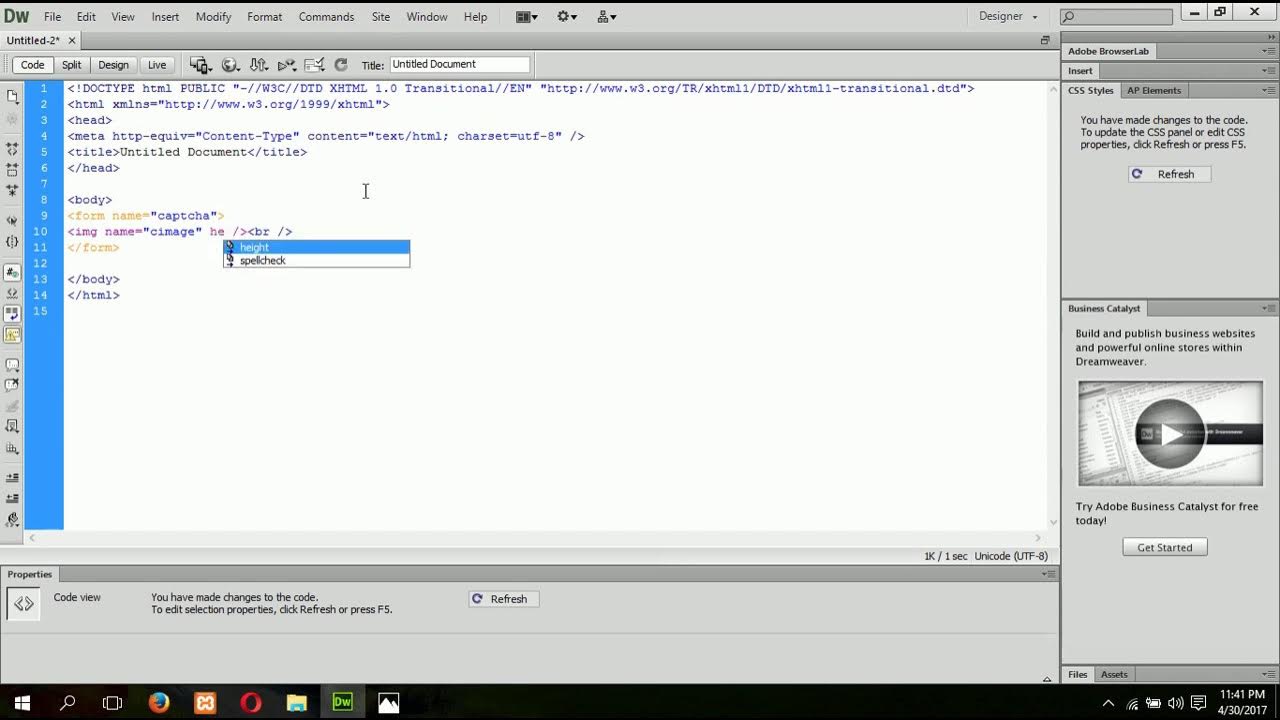1280x720 pixels.
Task: Play the Business Catalyst video thumbnail
Action: pos(1170,433)
